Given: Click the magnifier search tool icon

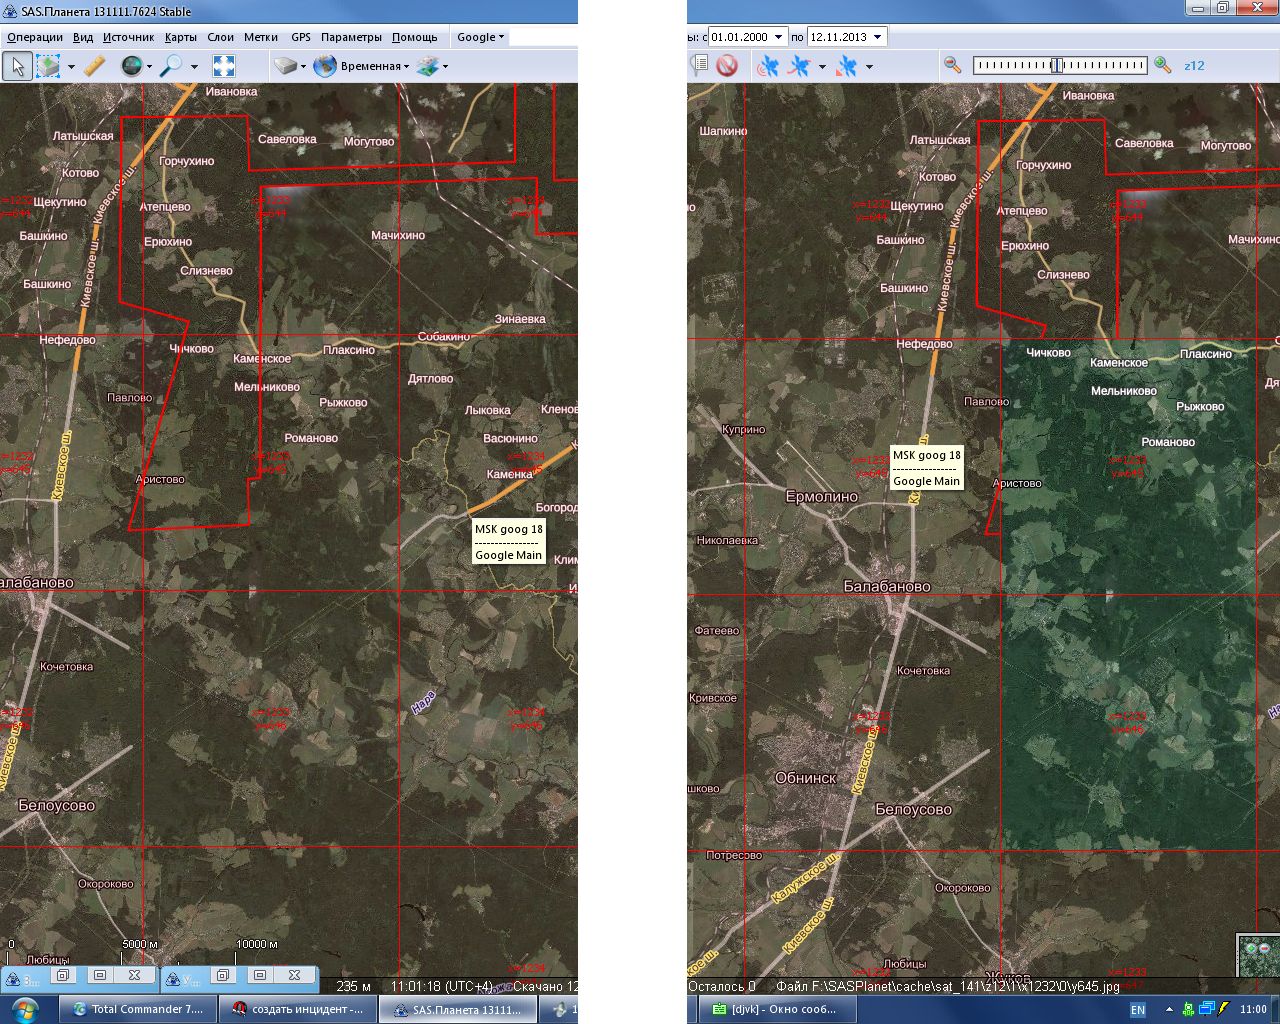Looking at the screenshot, I should tap(172, 66).
